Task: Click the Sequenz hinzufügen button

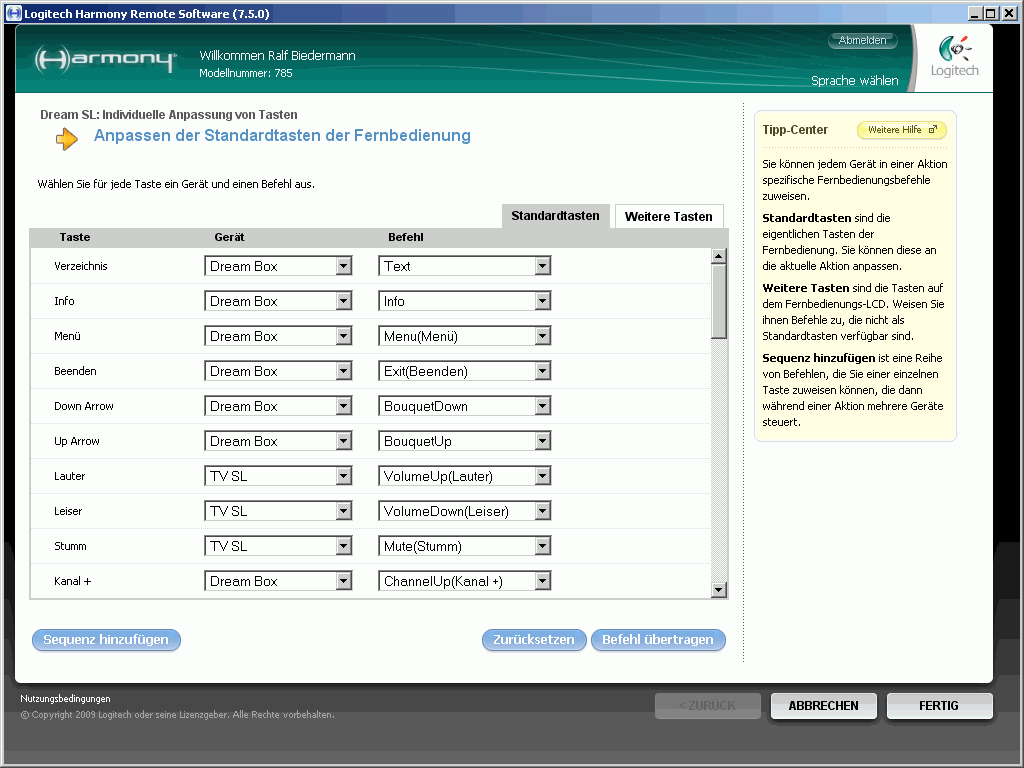Action: [x=106, y=640]
